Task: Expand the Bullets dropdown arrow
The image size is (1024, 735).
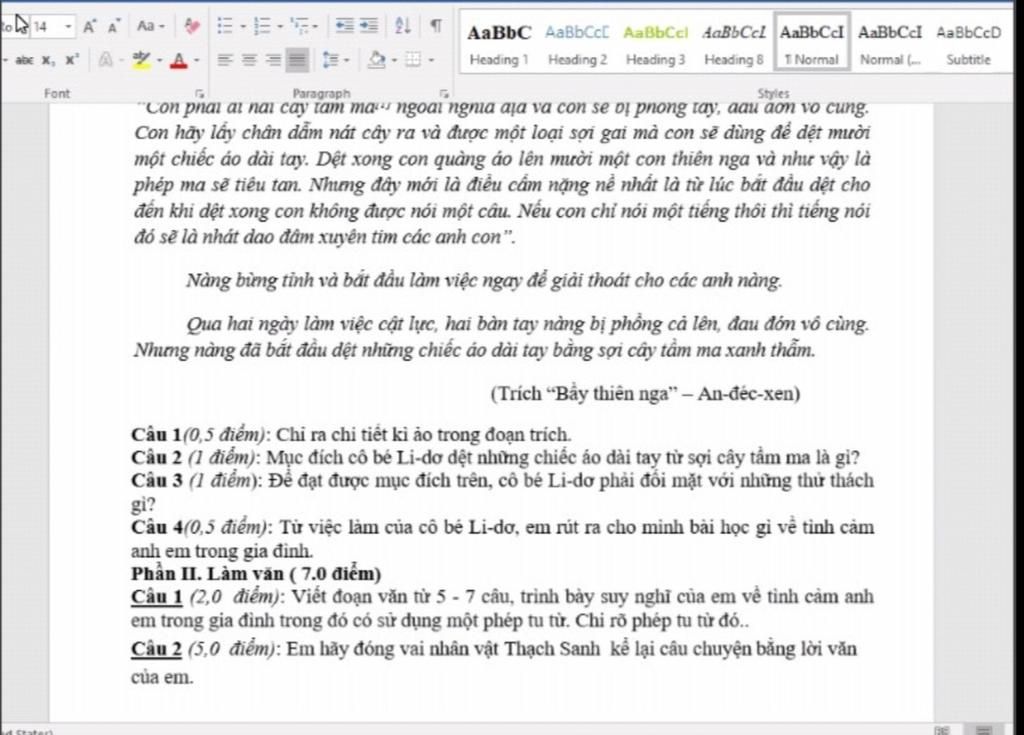Action: coord(242,27)
